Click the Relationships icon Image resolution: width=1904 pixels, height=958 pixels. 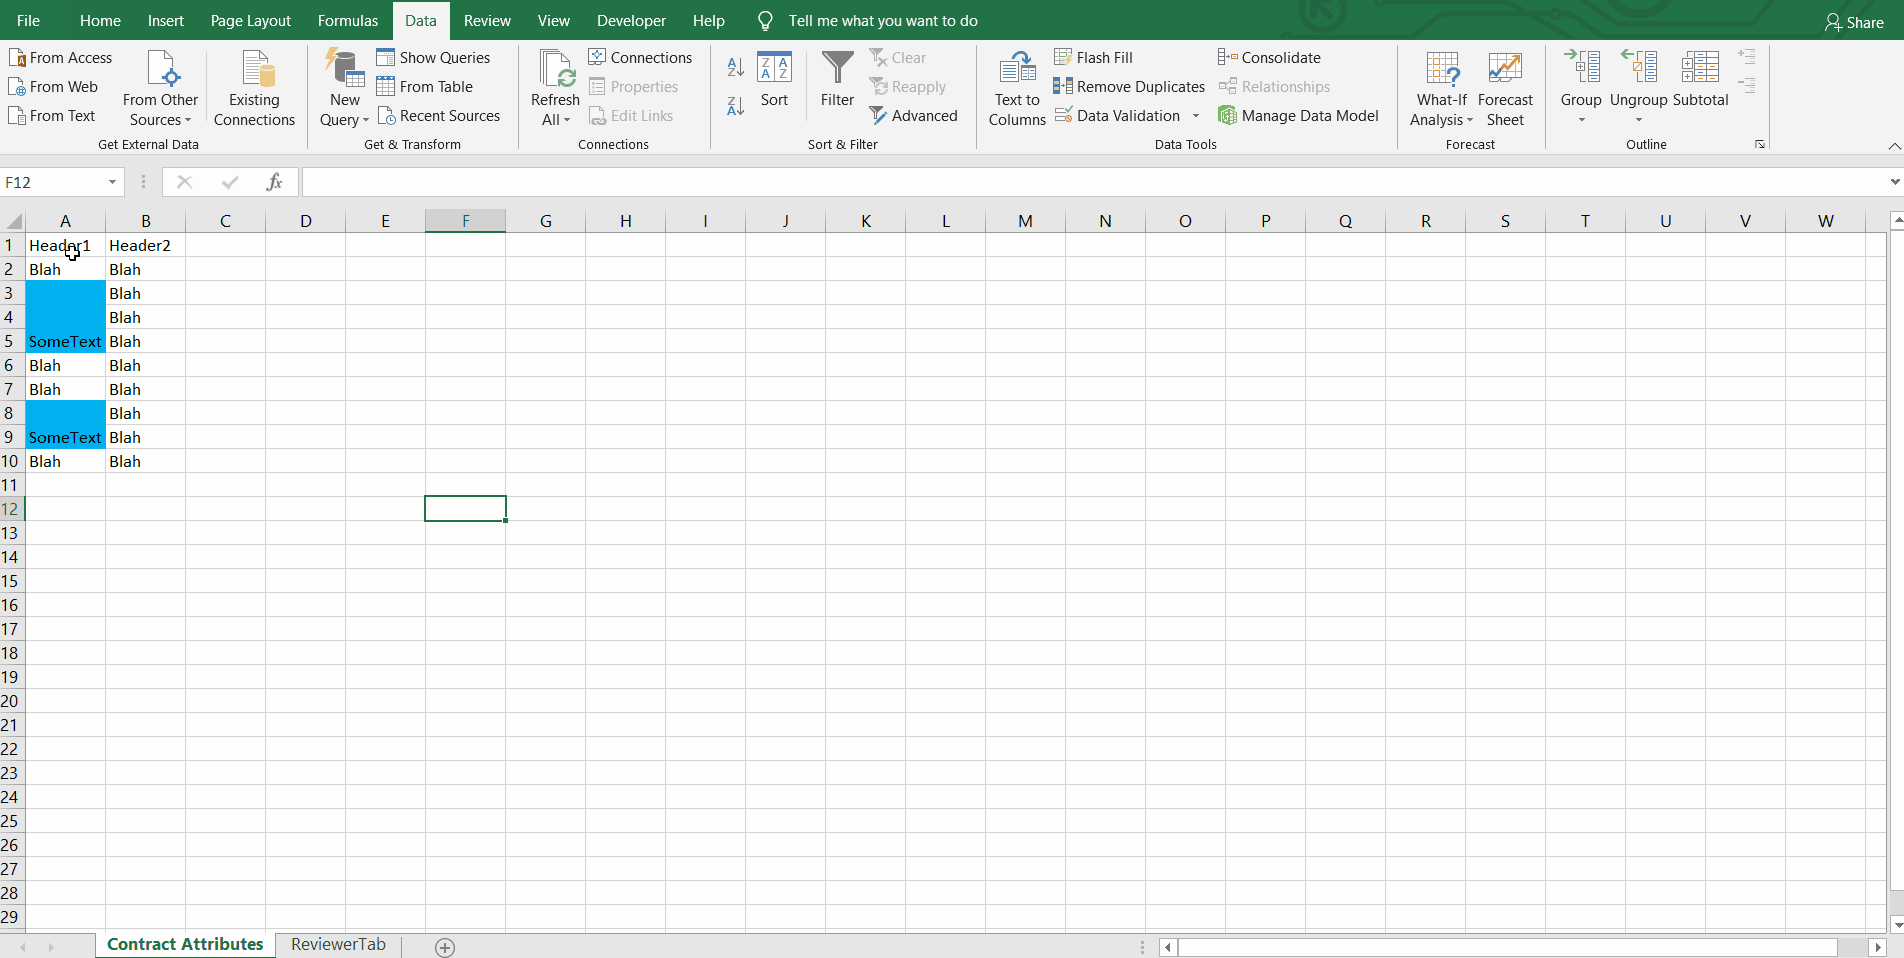point(1275,86)
